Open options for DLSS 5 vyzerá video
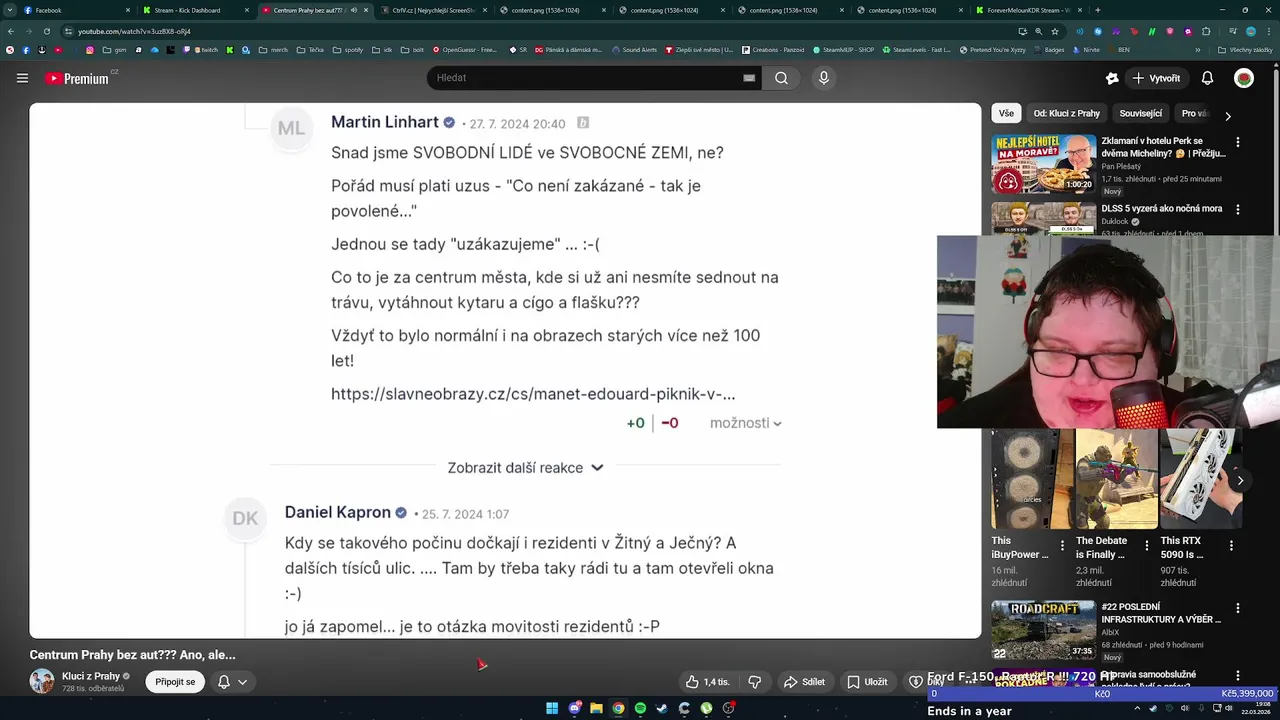 tap(1238, 210)
